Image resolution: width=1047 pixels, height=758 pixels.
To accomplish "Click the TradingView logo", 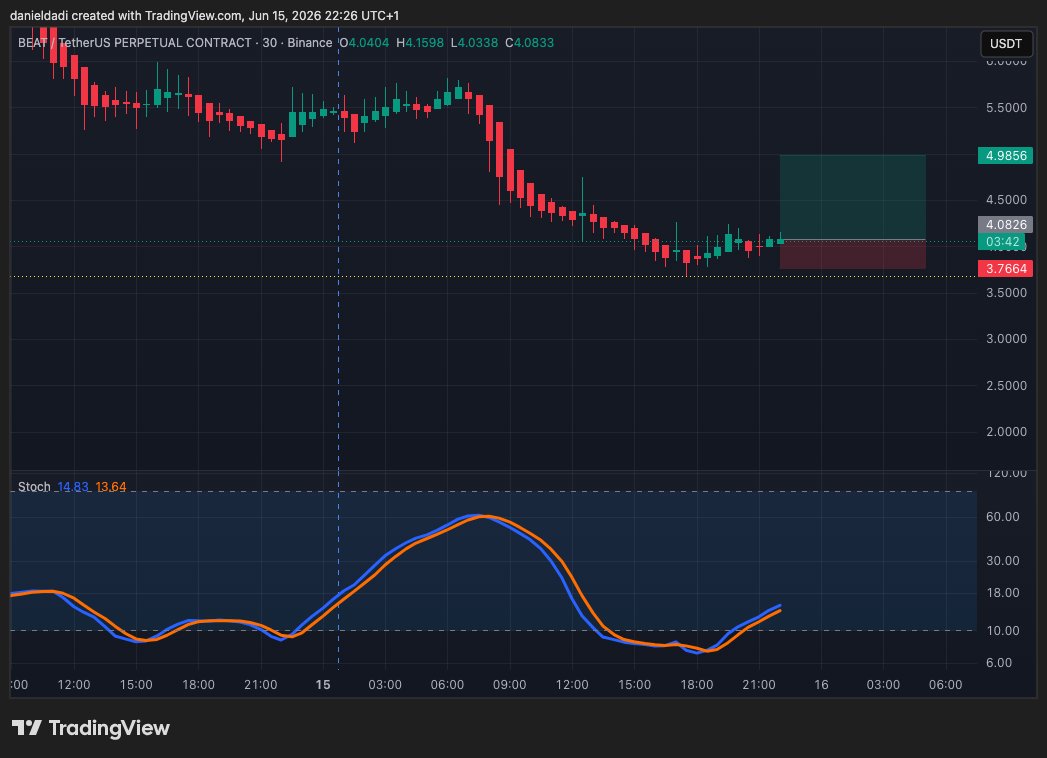I will pyautogui.click(x=91, y=728).
